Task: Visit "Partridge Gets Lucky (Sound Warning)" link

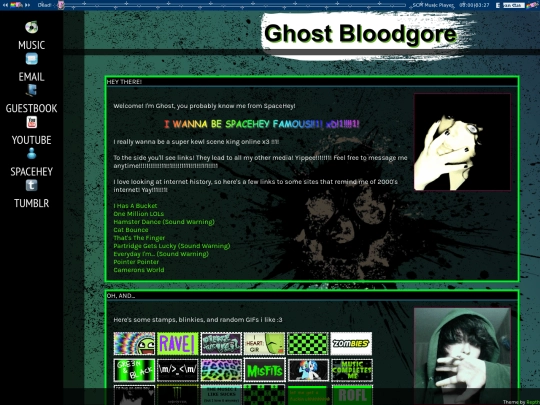Action: pyautogui.click(x=172, y=246)
